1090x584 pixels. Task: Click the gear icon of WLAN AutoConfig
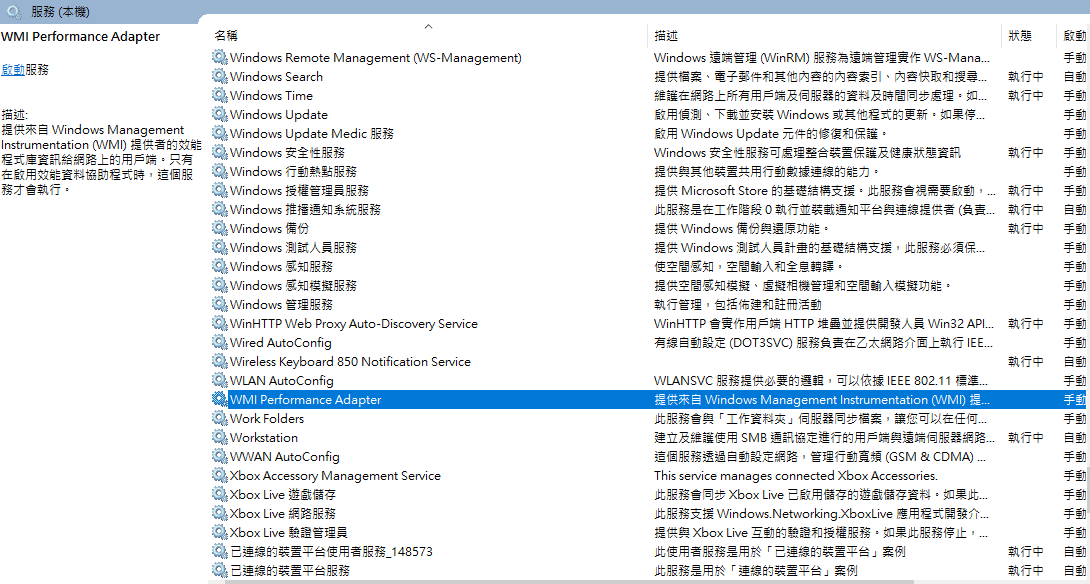(x=220, y=381)
